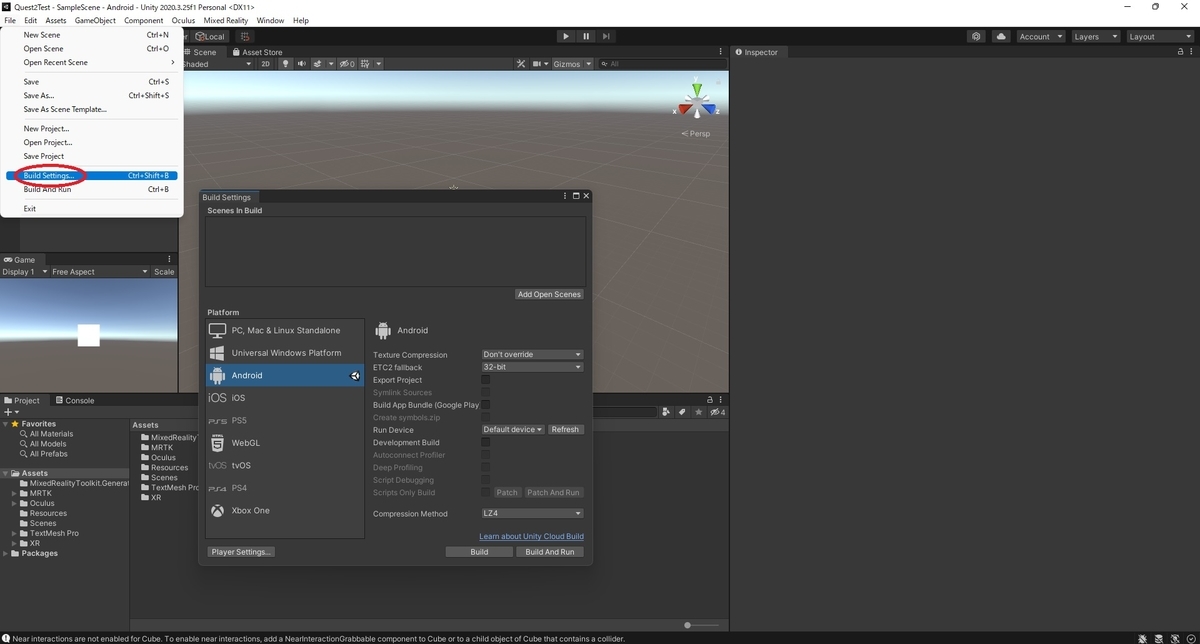Open Compression Method LZ4 dropdown
This screenshot has height=644, width=1200.
click(x=532, y=514)
